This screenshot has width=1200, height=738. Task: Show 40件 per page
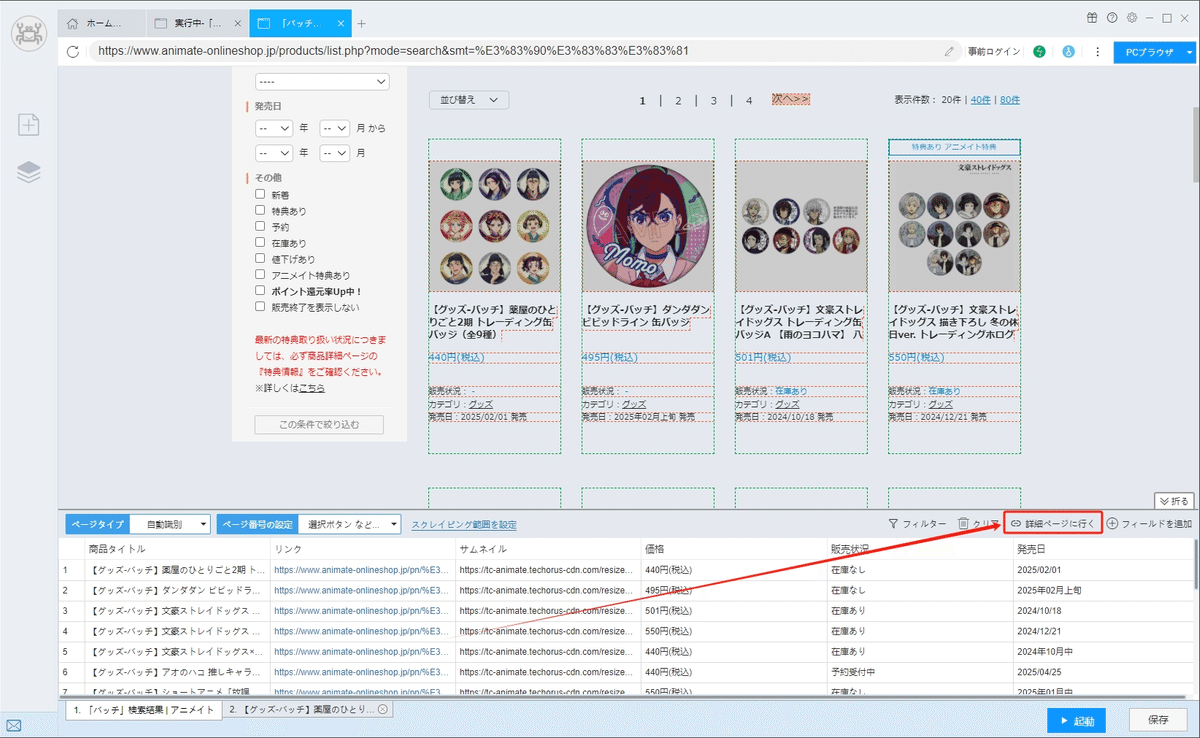coord(981,100)
